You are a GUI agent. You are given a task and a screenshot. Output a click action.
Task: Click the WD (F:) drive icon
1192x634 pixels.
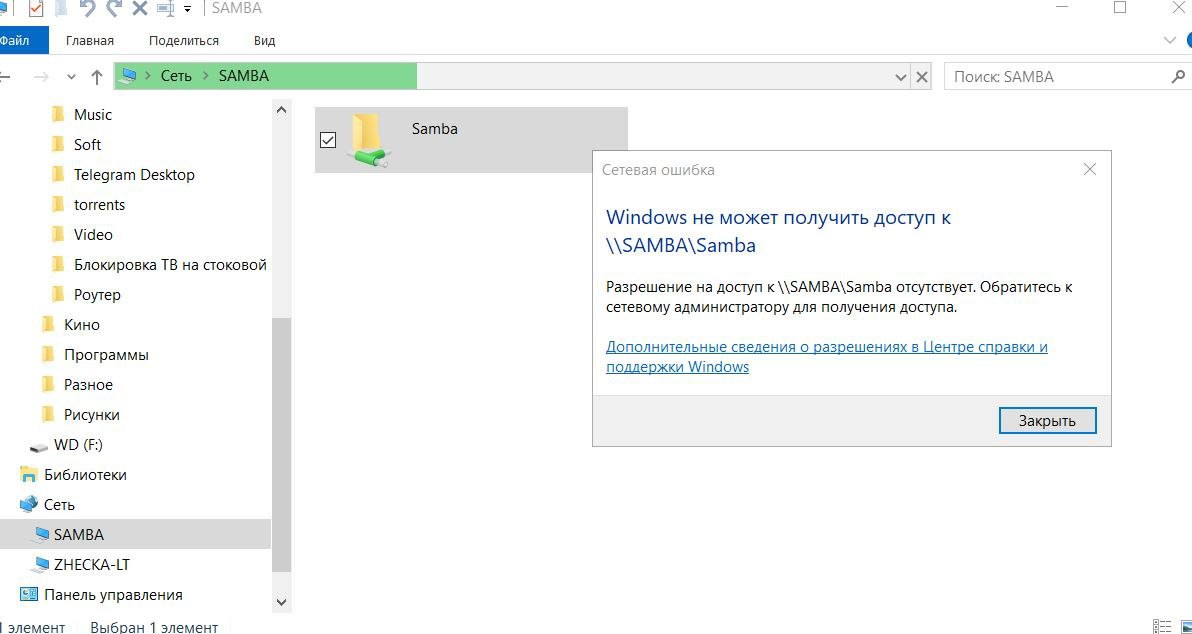point(38,447)
